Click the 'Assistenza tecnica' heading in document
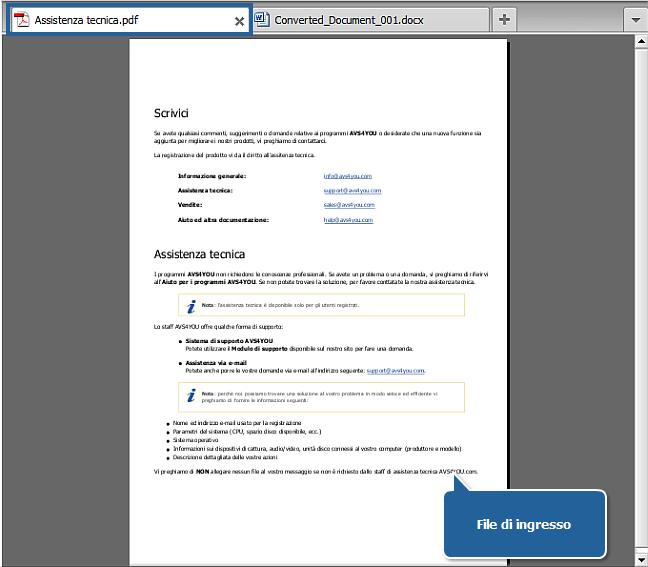Image resolution: width=648 pixels, height=567 pixels. click(x=199, y=254)
